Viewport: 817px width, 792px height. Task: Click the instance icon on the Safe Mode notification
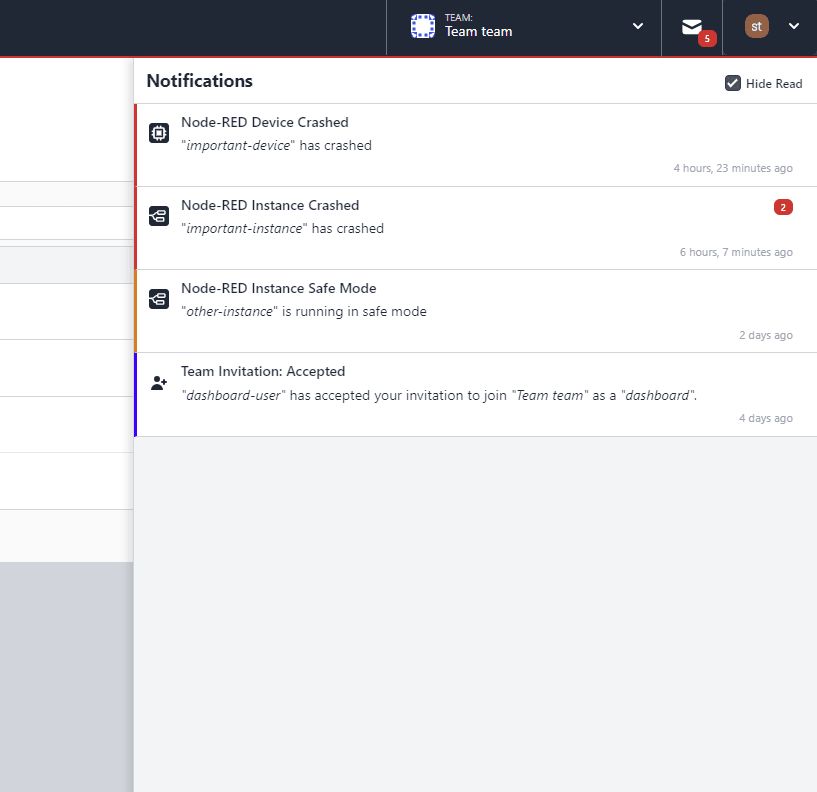(158, 297)
